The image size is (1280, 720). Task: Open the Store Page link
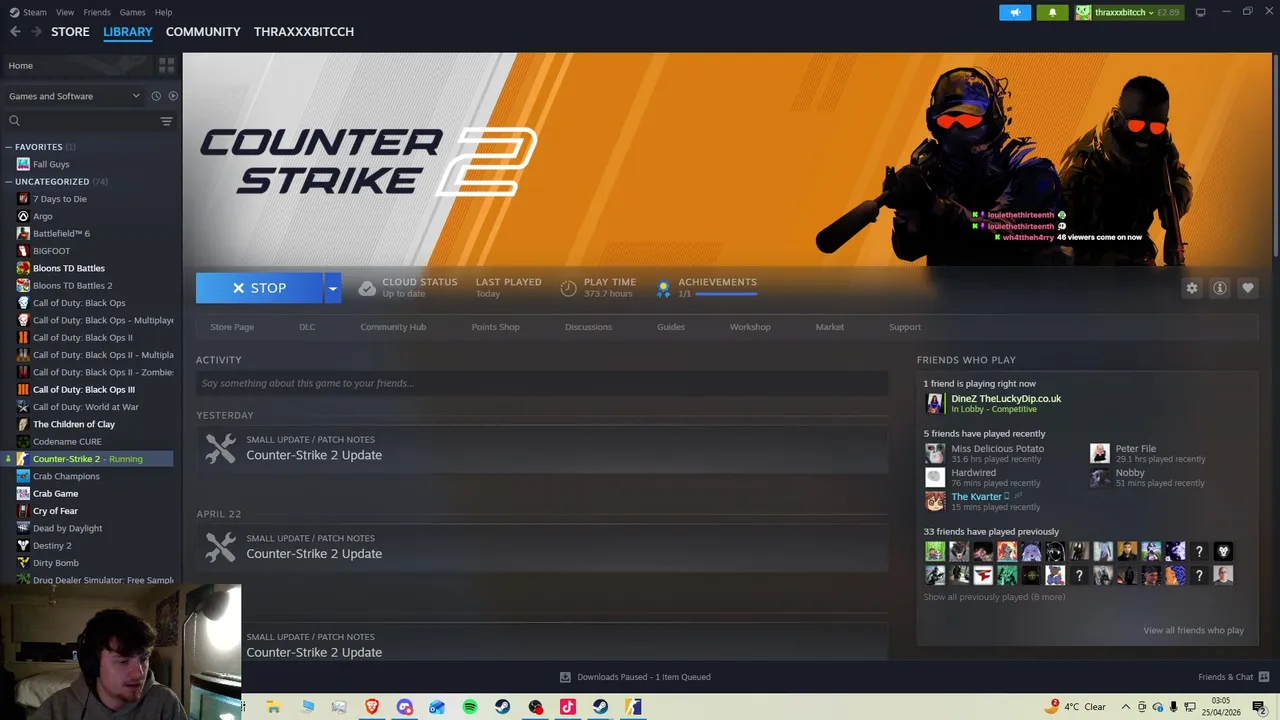(x=232, y=327)
